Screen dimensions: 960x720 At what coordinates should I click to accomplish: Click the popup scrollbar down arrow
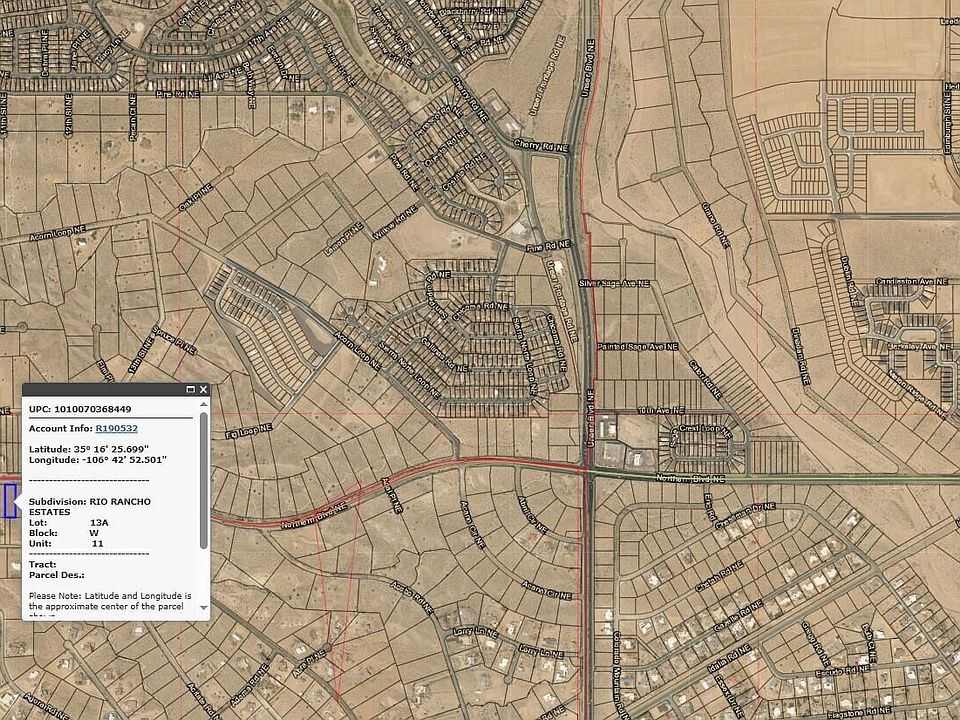point(203,607)
